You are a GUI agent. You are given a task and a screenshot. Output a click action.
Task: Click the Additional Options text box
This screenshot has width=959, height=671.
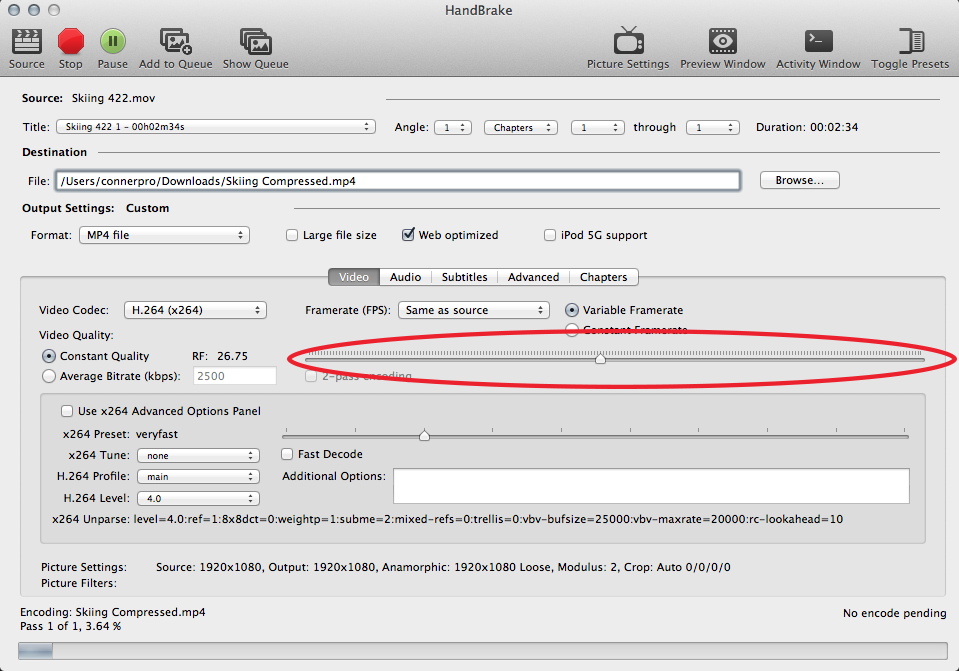click(x=651, y=486)
